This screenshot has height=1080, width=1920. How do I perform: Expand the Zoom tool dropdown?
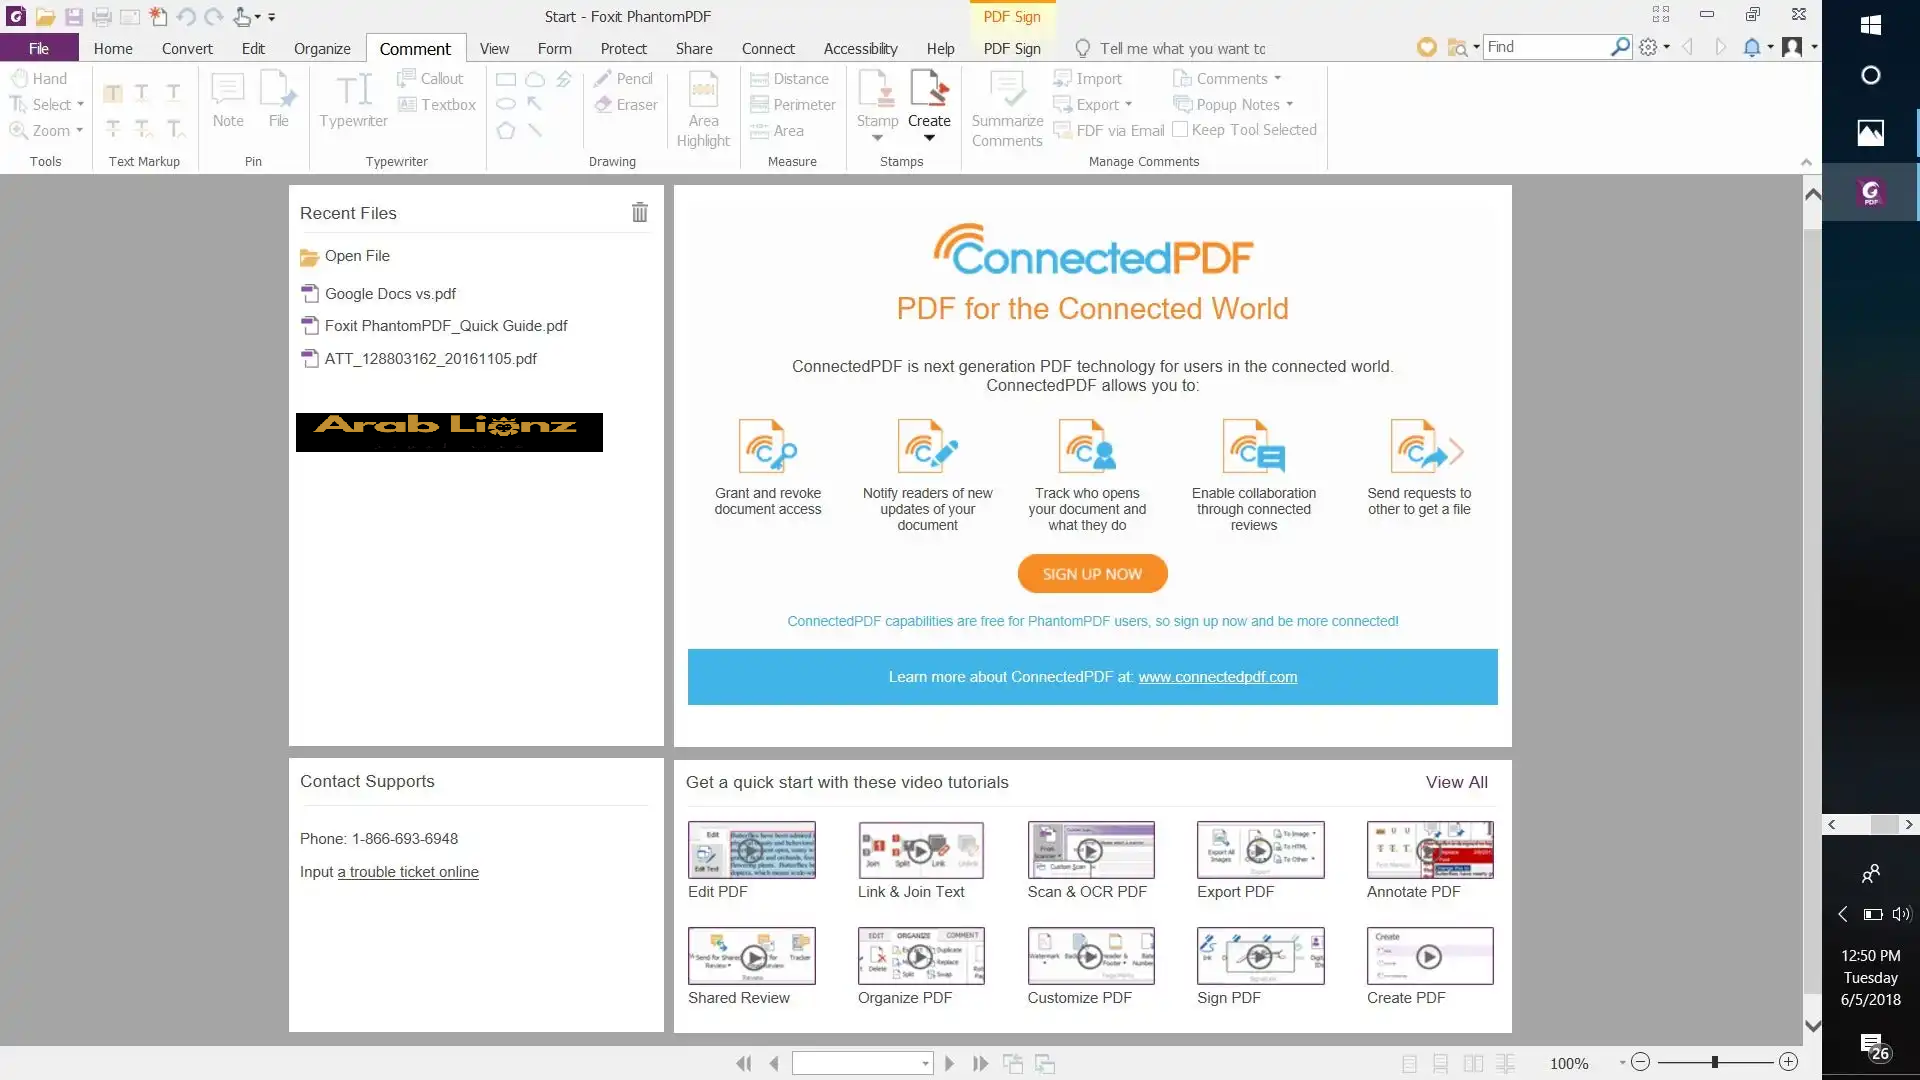tap(79, 130)
